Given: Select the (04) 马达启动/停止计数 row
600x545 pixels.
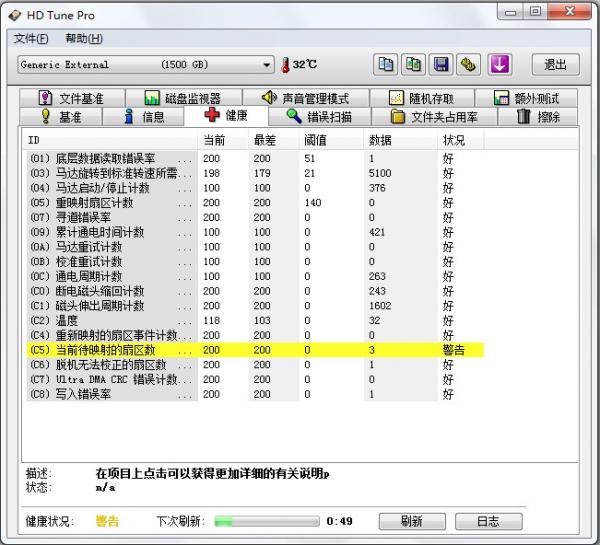Looking at the screenshot, I should pos(255,188).
